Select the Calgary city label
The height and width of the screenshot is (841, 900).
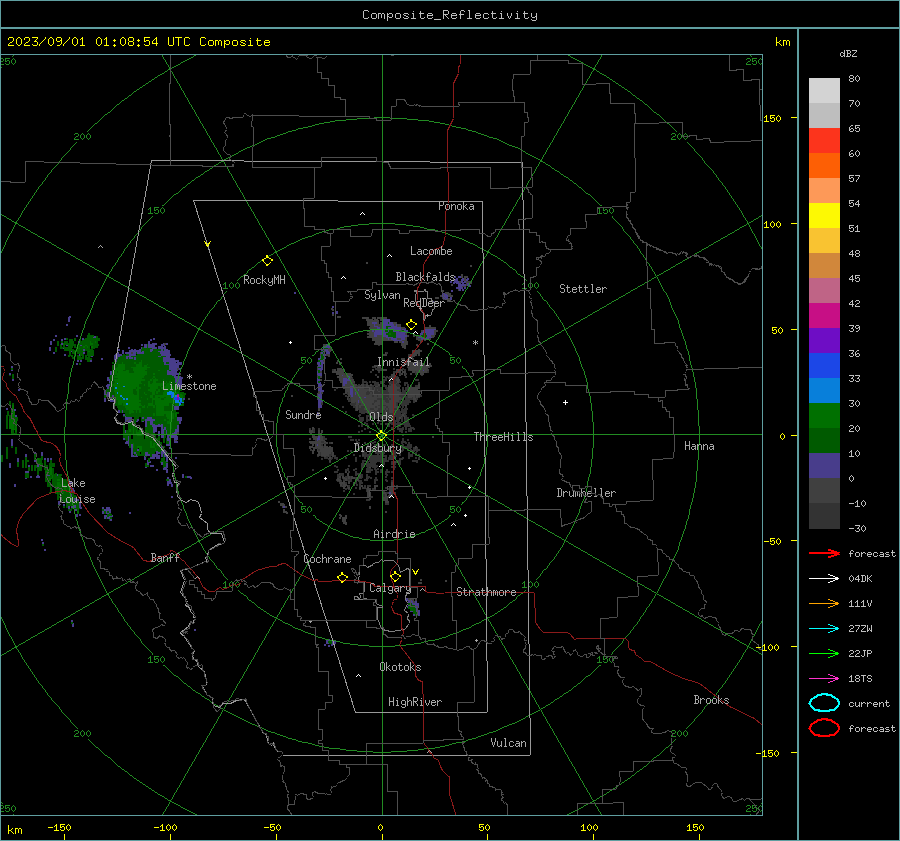pos(390,588)
